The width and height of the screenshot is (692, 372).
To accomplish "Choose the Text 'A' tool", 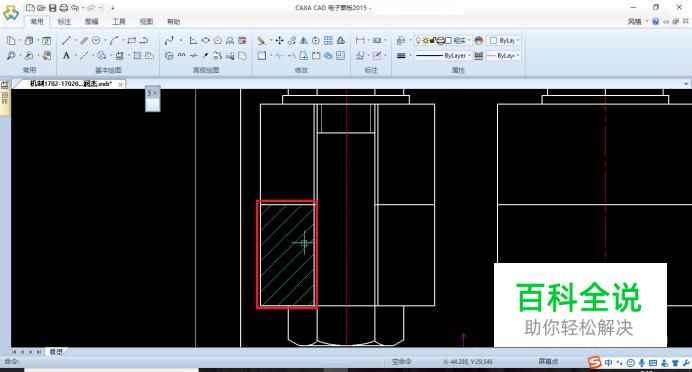I will [66, 56].
